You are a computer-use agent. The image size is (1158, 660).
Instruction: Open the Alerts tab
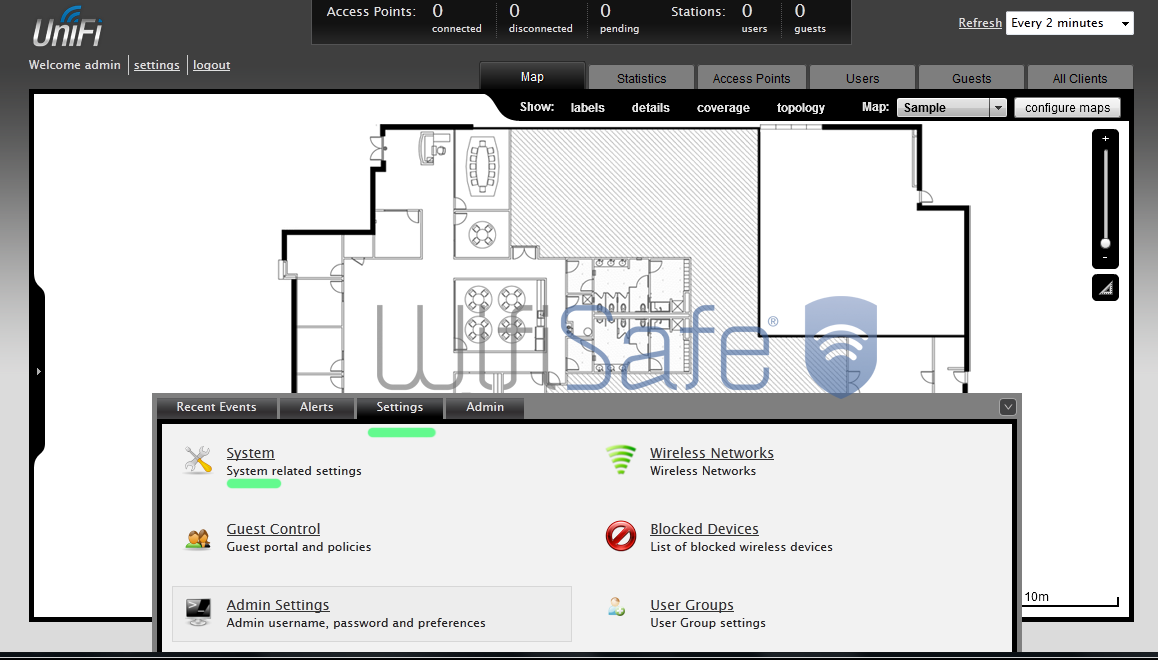(316, 407)
